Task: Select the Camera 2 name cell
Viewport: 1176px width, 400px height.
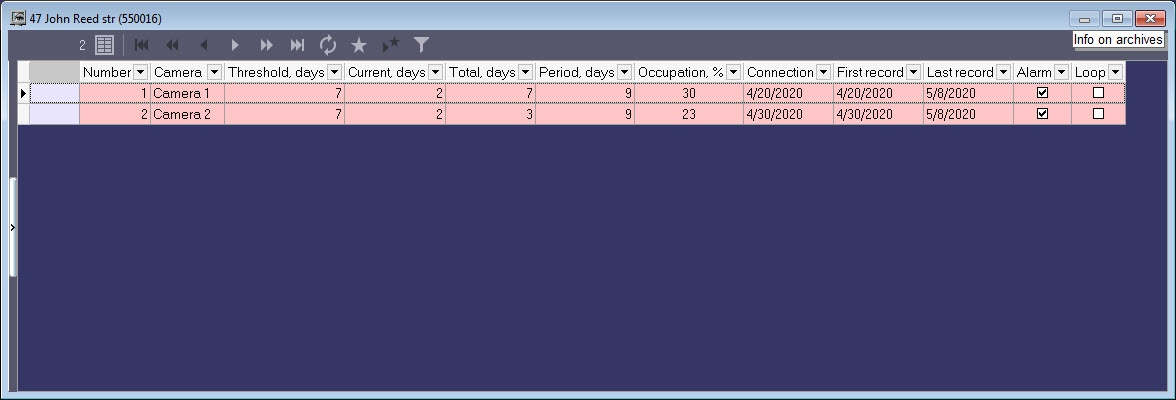Action: click(x=187, y=114)
